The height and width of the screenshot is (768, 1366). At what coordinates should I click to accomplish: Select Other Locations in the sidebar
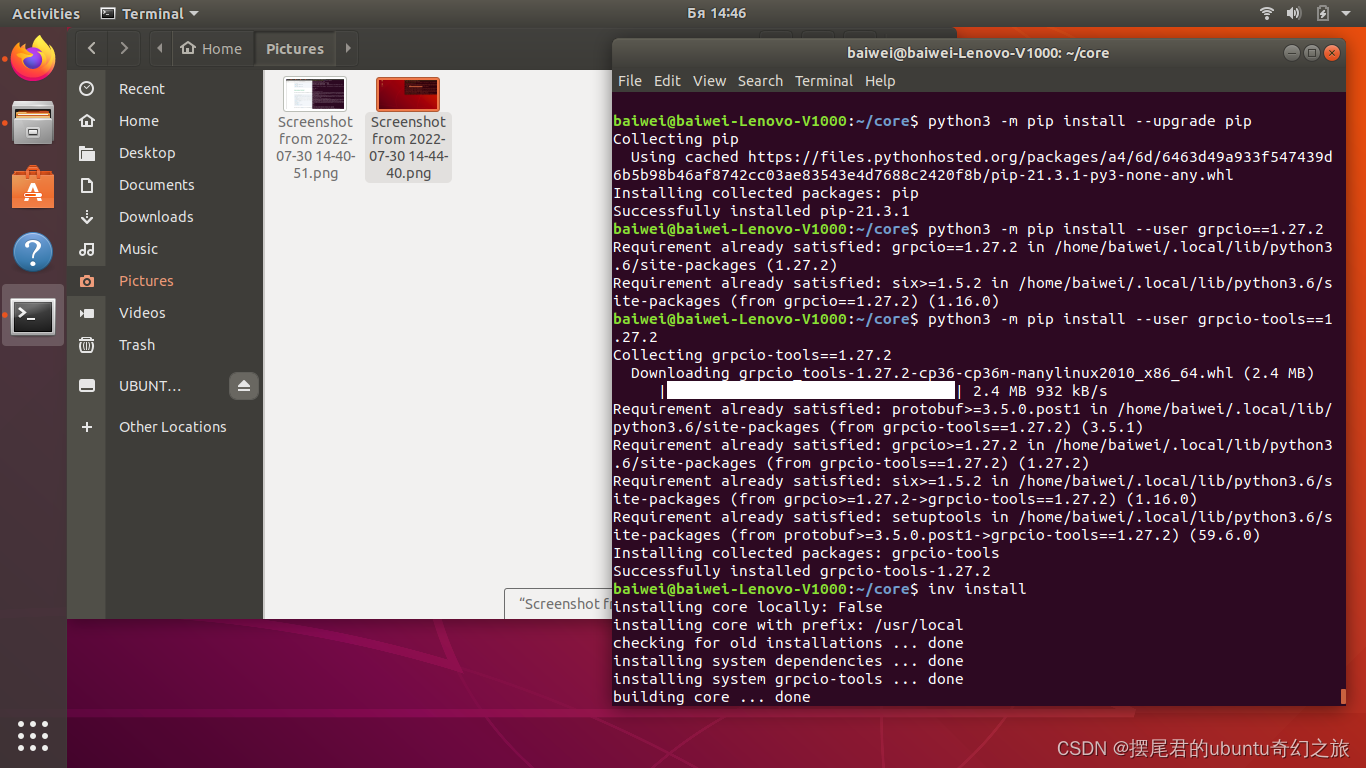pyautogui.click(x=172, y=426)
